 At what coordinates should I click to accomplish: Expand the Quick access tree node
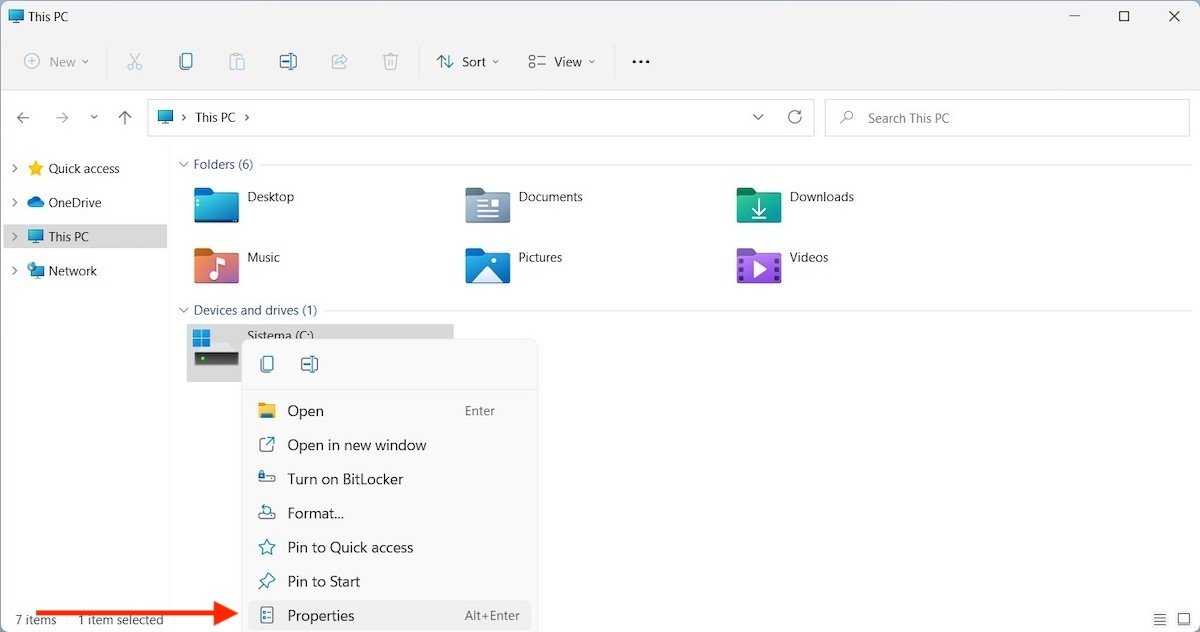(15, 169)
